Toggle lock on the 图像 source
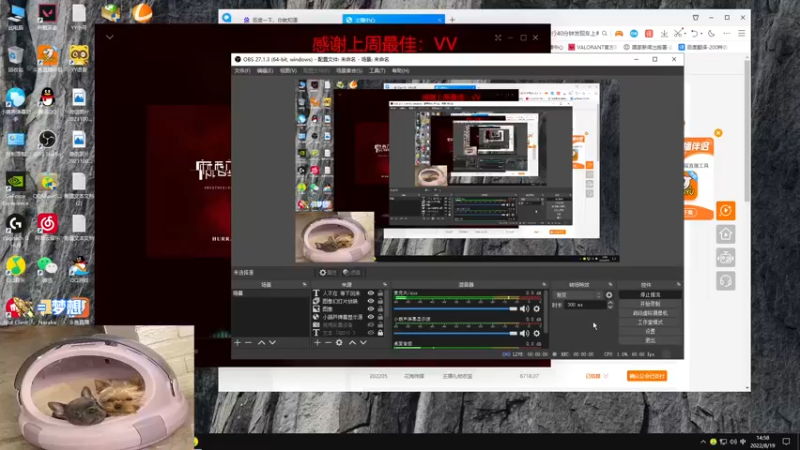 tap(380, 309)
